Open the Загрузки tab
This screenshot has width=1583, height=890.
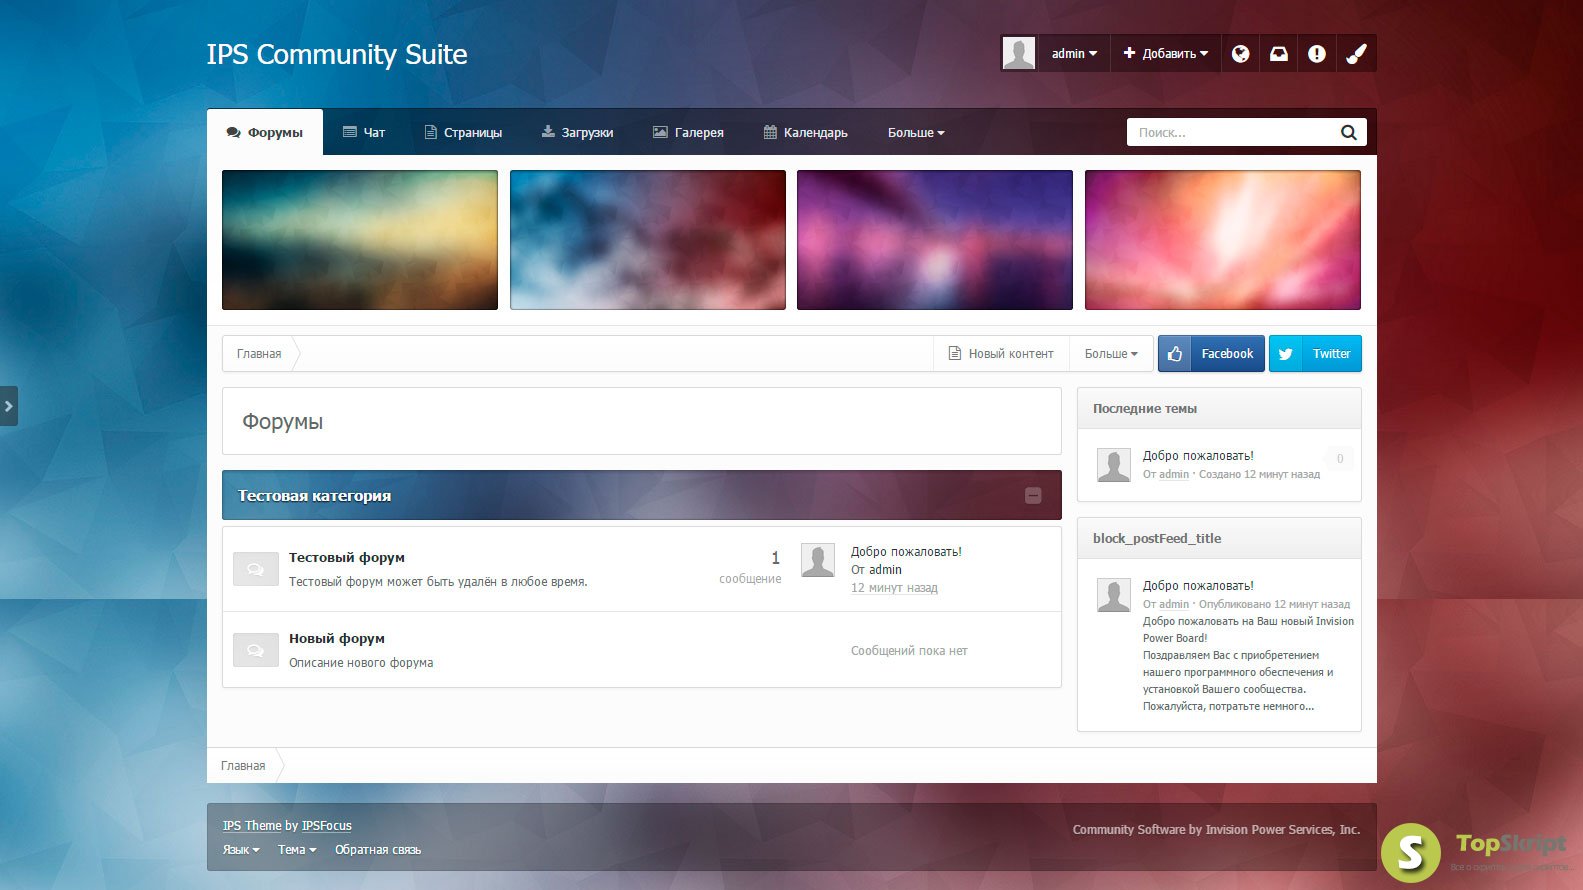coord(578,132)
